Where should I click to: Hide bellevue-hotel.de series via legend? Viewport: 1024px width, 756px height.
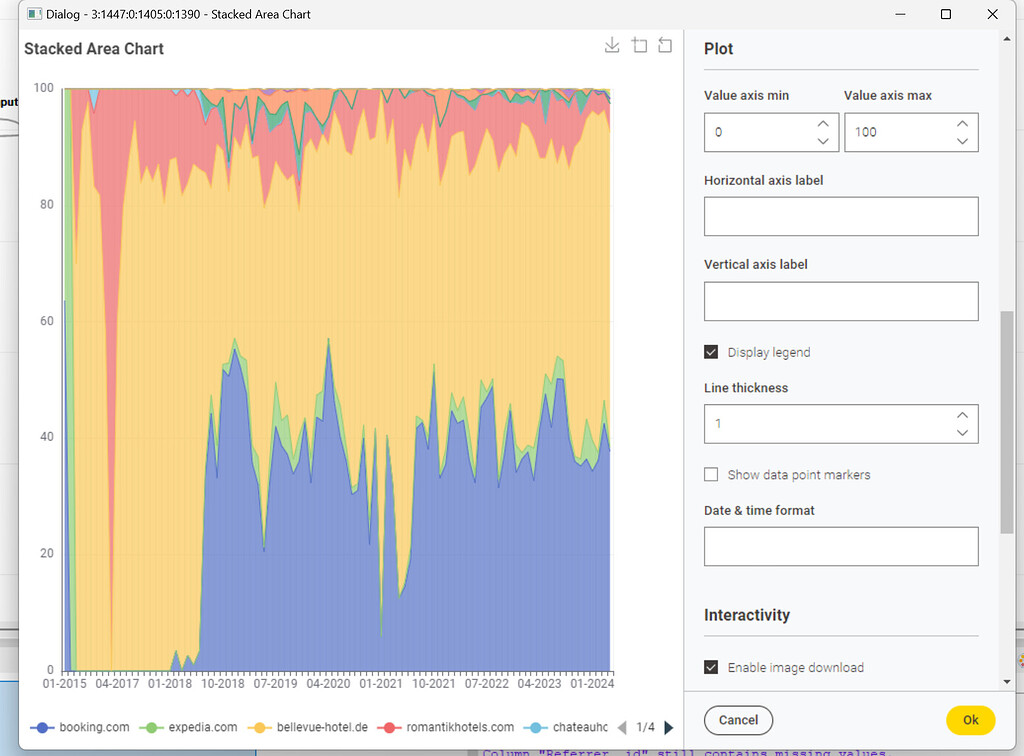310,727
